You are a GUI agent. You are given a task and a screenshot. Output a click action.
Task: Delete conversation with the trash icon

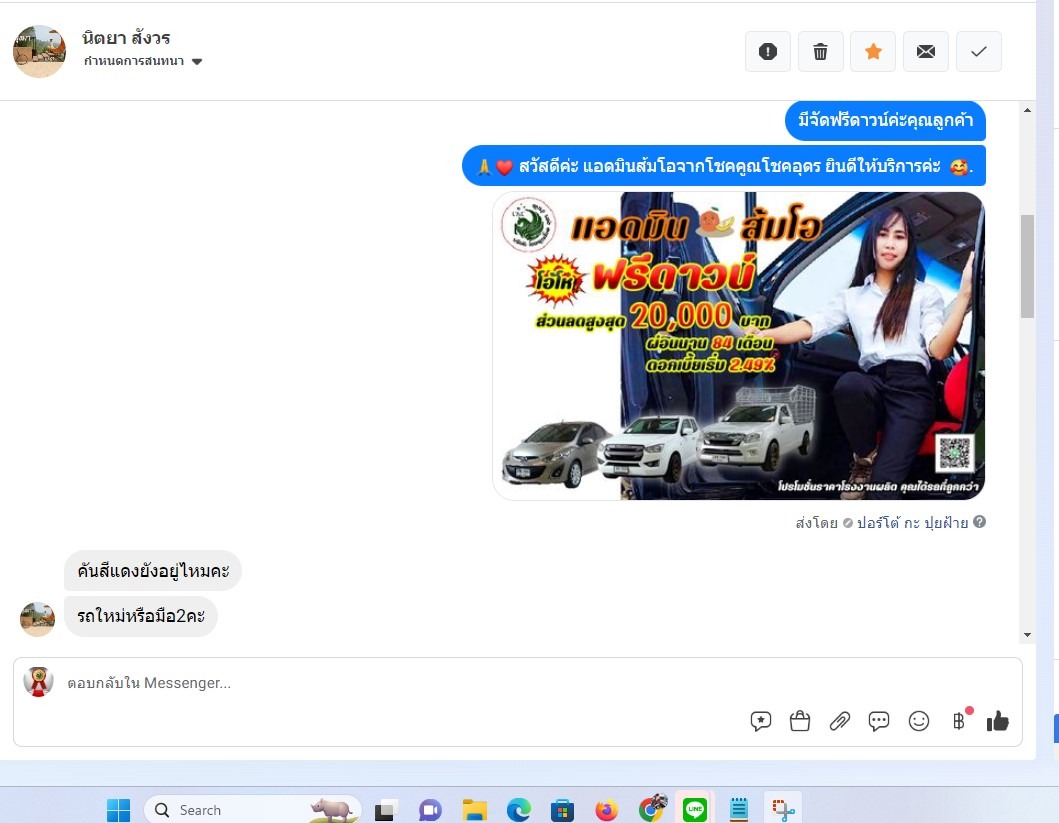[821, 52]
